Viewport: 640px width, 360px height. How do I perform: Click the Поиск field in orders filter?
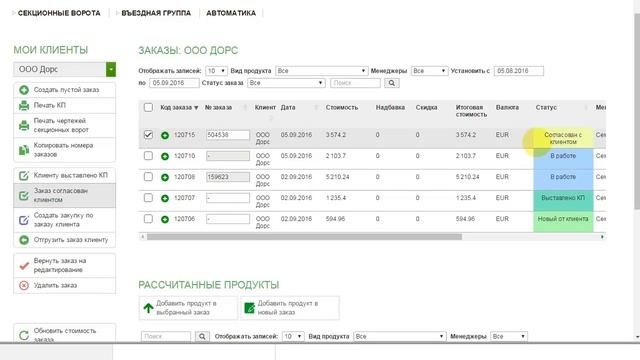pos(355,83)
